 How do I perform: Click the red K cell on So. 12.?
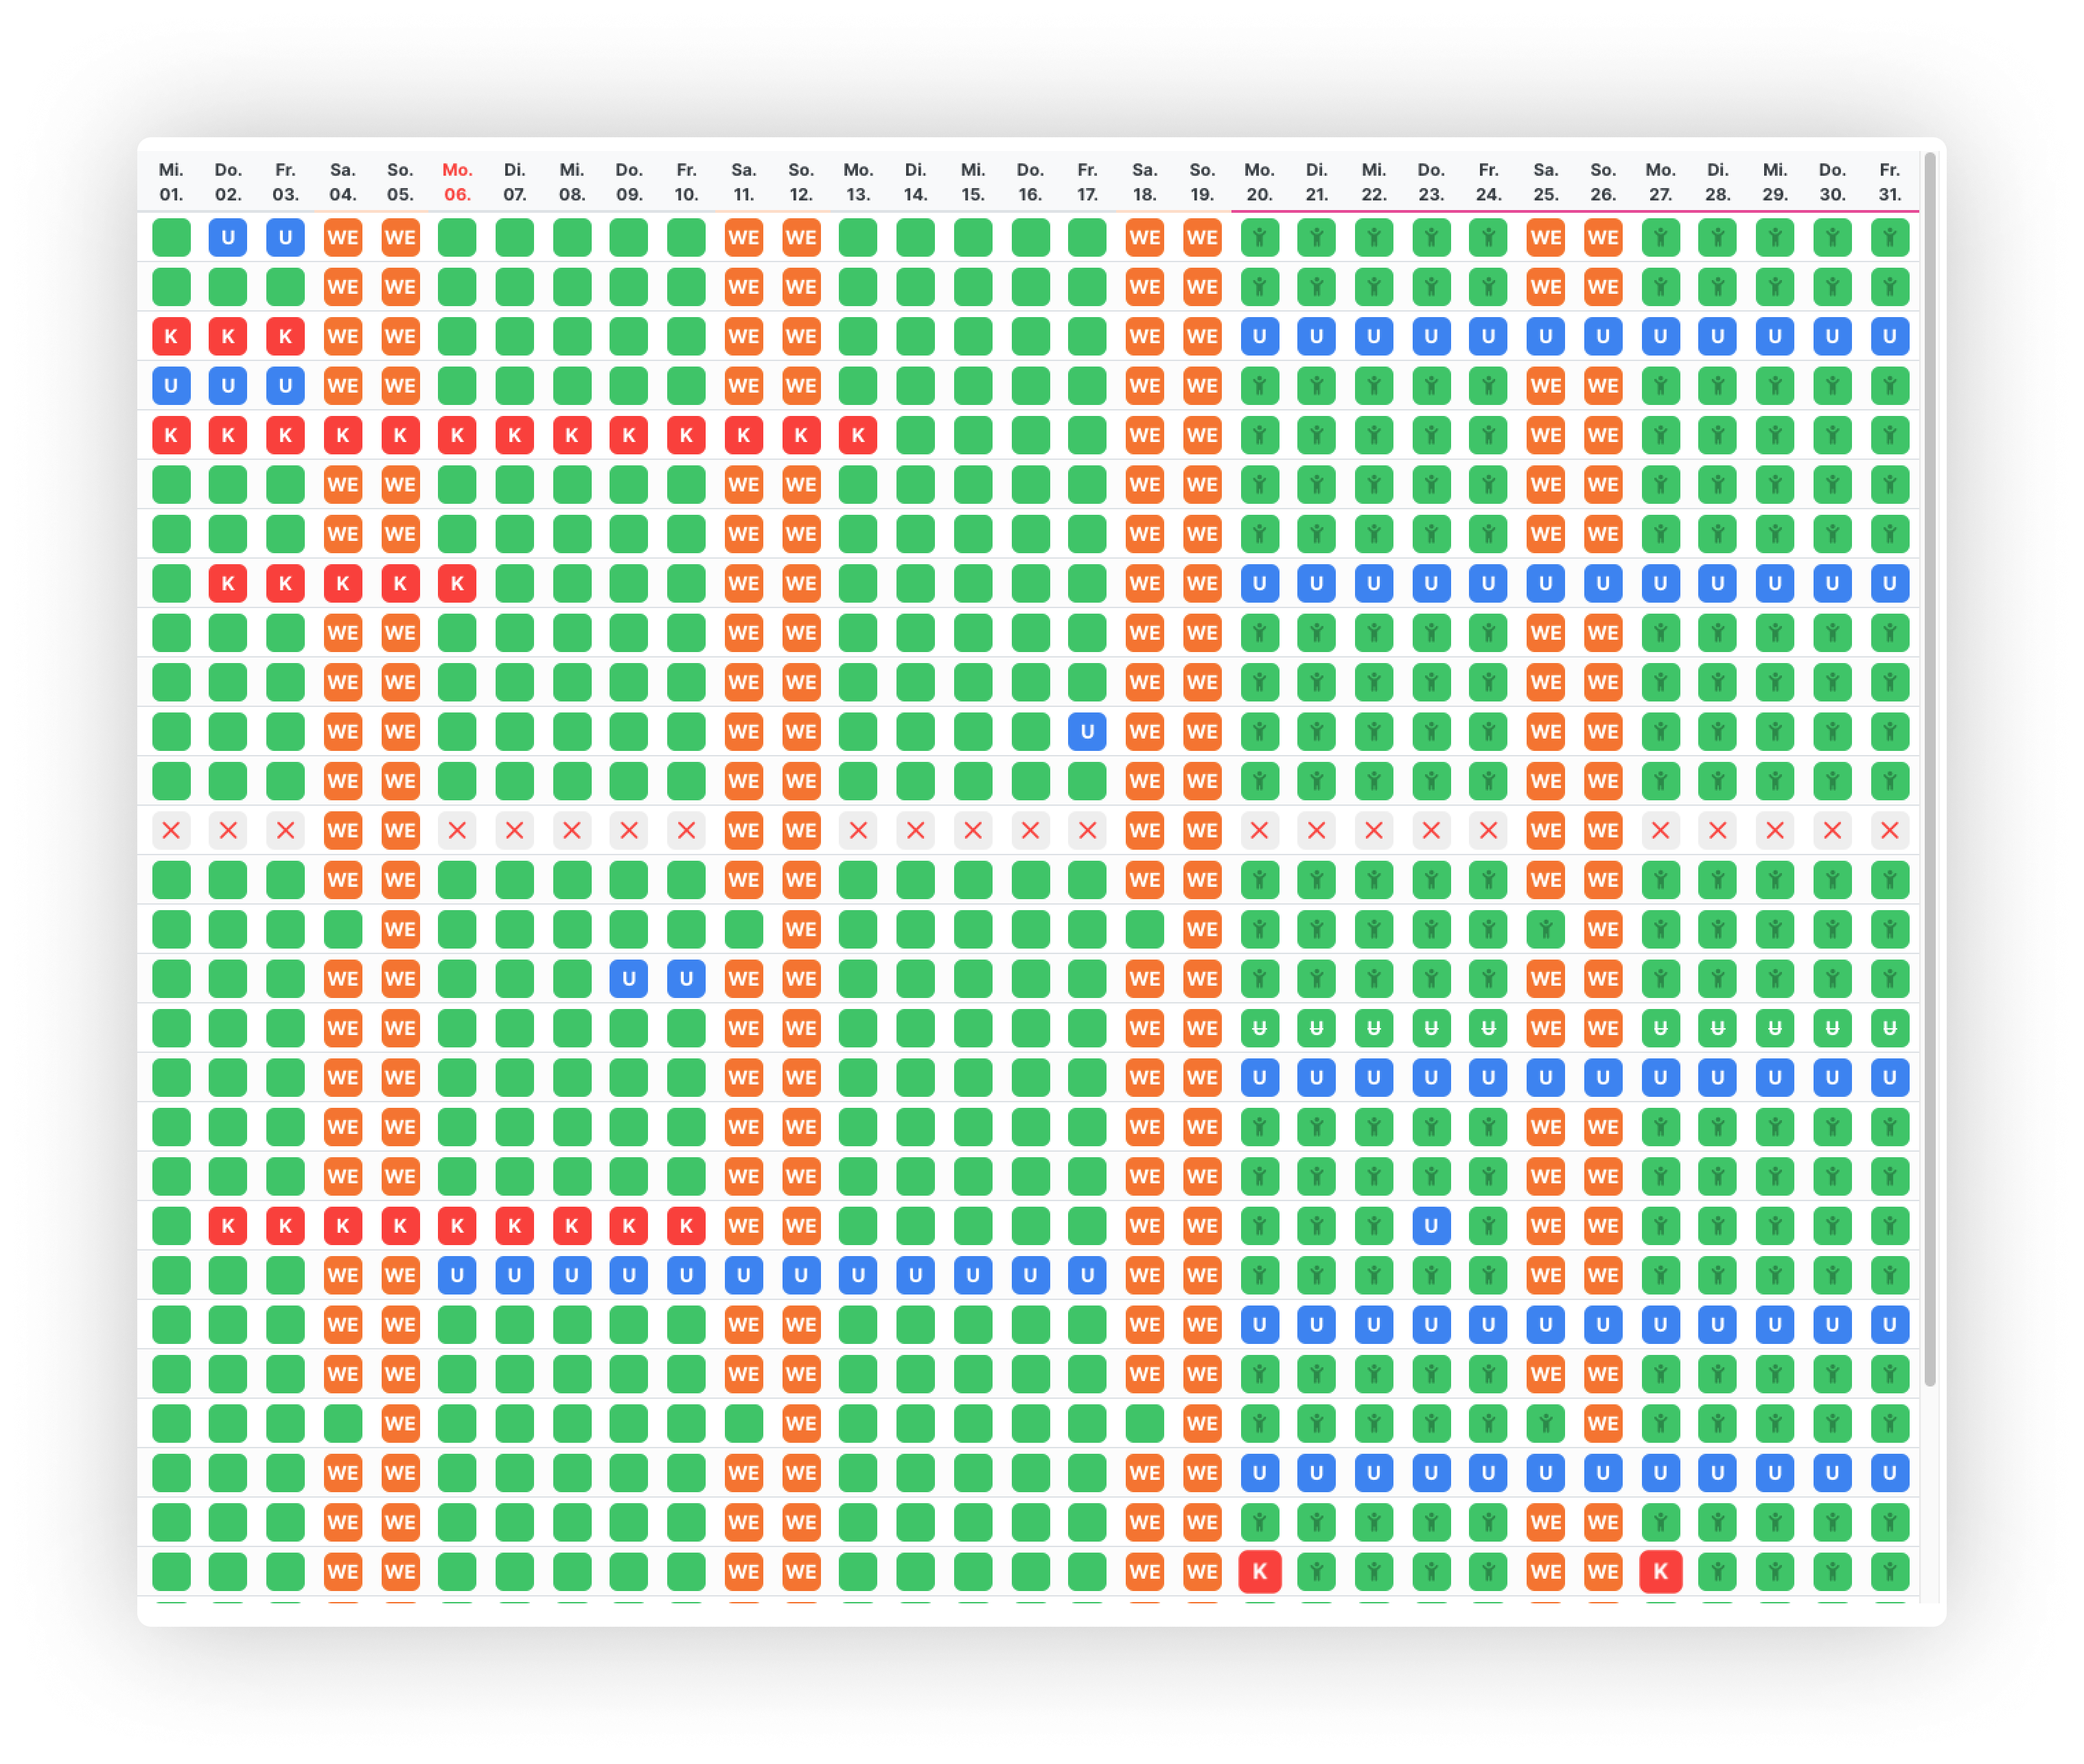(x=801, y=435)
